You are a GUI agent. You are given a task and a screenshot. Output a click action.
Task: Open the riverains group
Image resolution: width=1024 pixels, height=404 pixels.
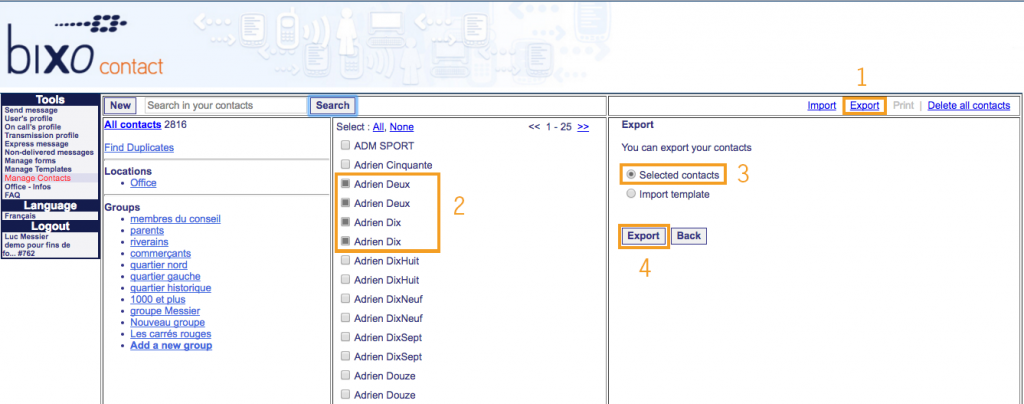coord(149,241)
